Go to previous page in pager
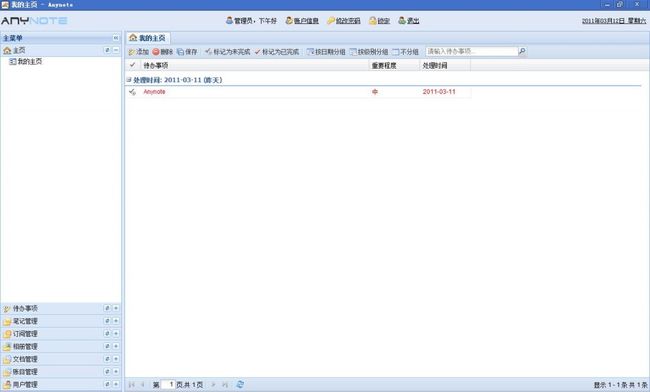Viewport: 650px width, 392px height. point(143,385)
